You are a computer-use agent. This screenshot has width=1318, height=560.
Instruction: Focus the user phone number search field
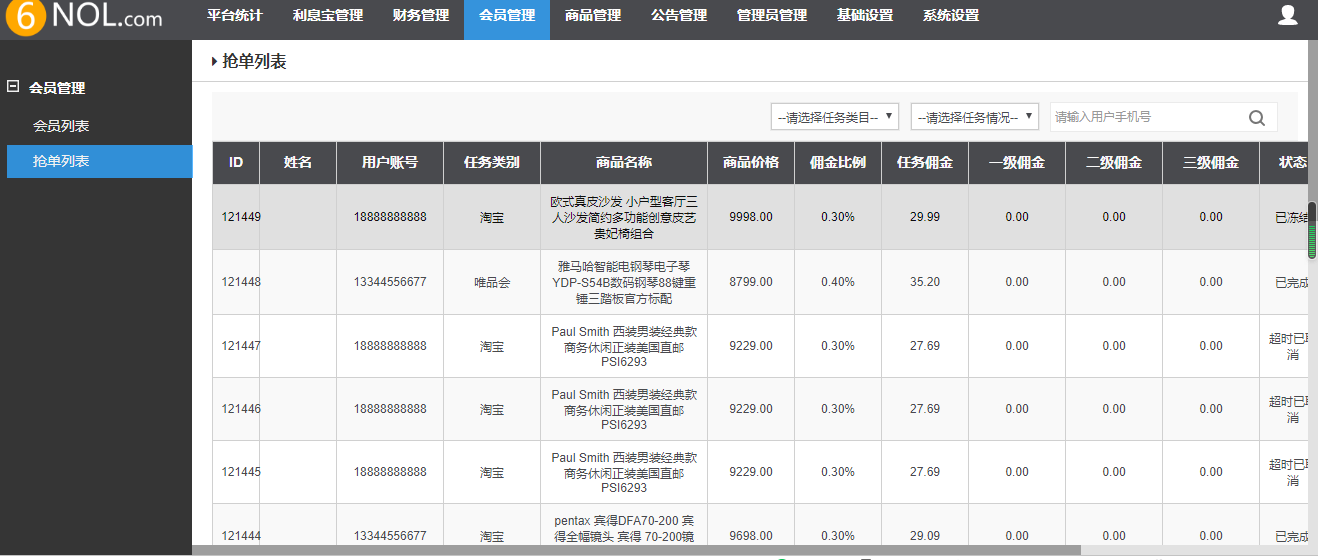click(1145, 117)
